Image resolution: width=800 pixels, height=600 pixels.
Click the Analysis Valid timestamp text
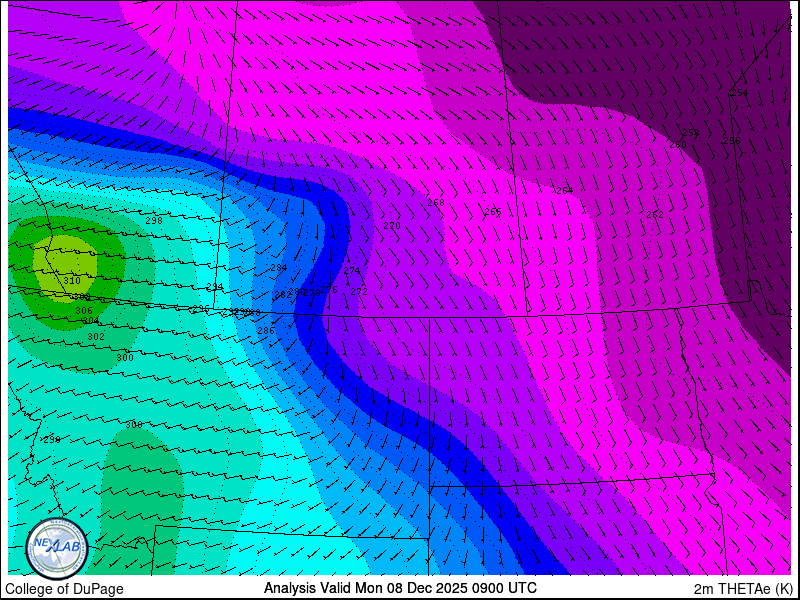[400, 588]
